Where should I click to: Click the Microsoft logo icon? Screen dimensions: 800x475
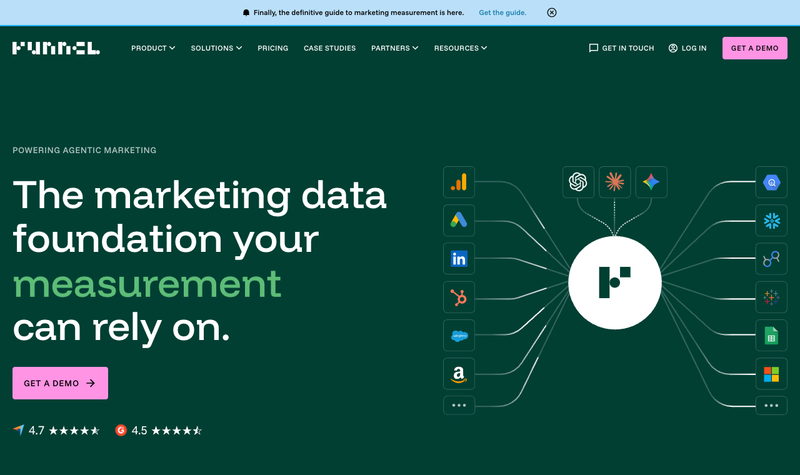[x=771, y=373]
